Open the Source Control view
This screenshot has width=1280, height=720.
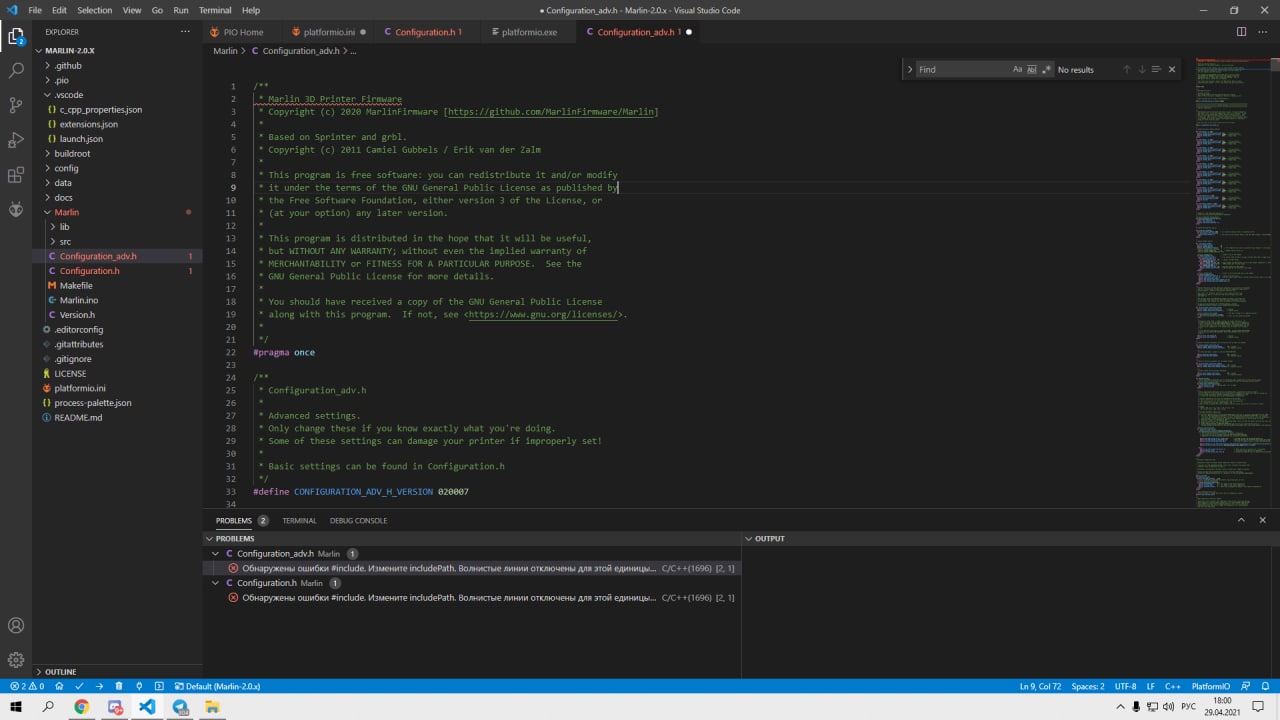click(16, 105)
